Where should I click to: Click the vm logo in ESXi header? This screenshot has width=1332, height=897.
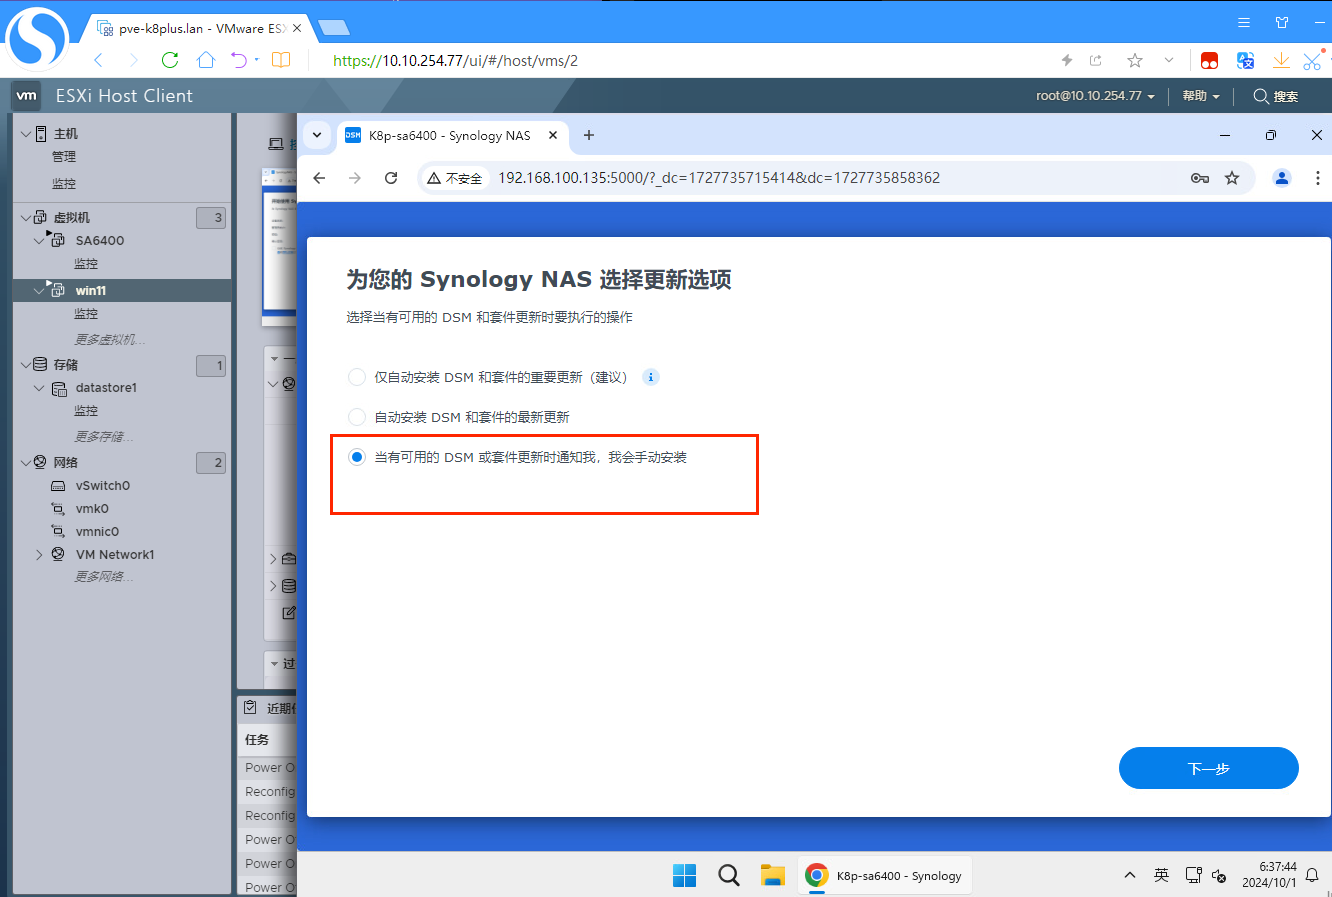(27, 96)
